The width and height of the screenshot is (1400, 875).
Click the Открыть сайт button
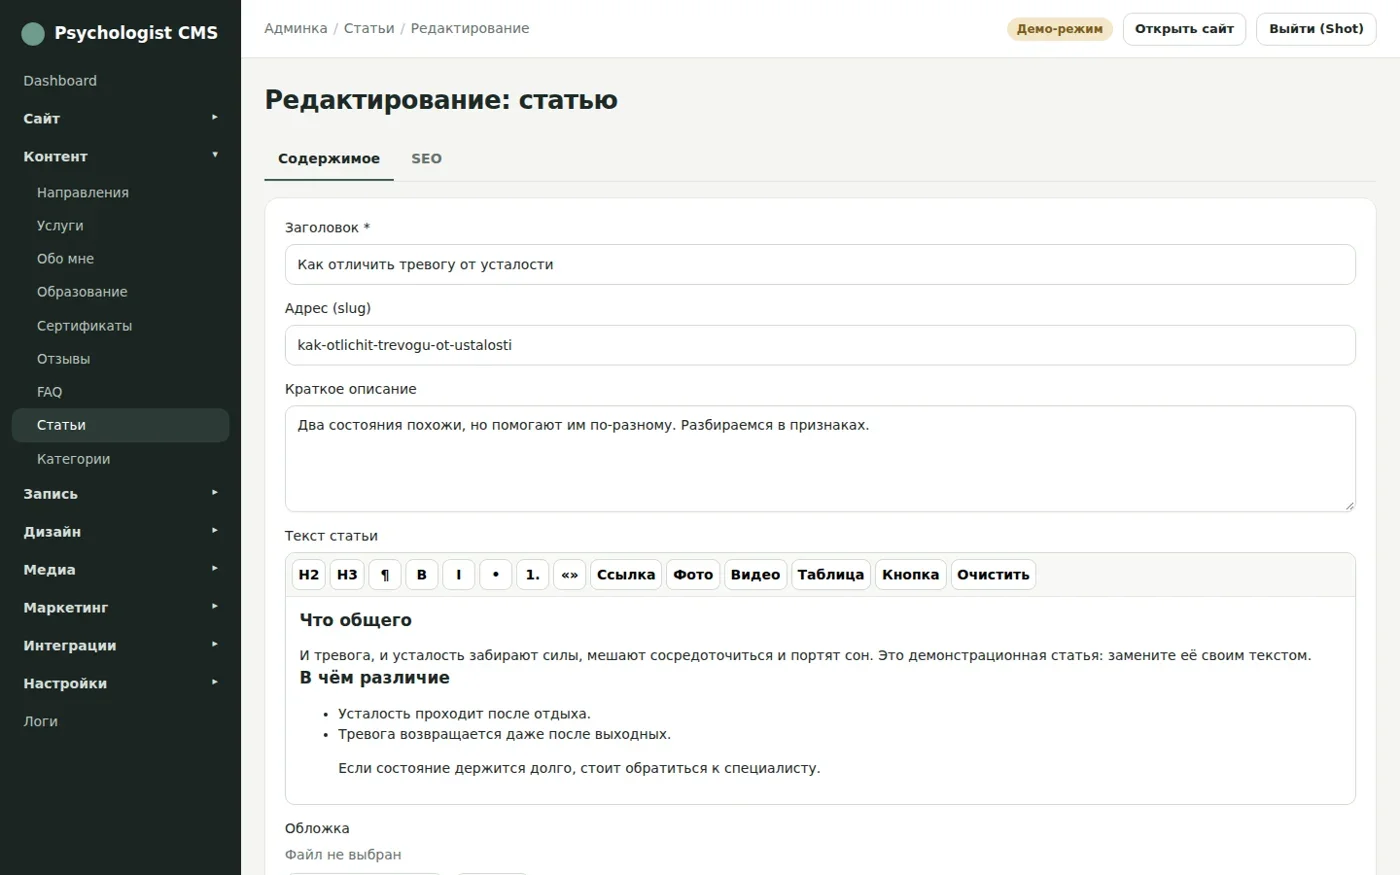1184,29
